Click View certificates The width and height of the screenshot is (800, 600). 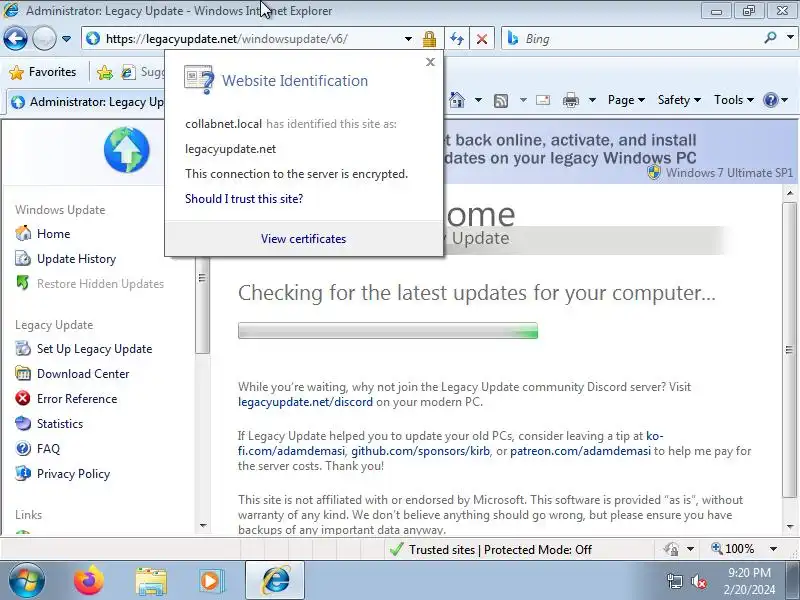[304, 239]
